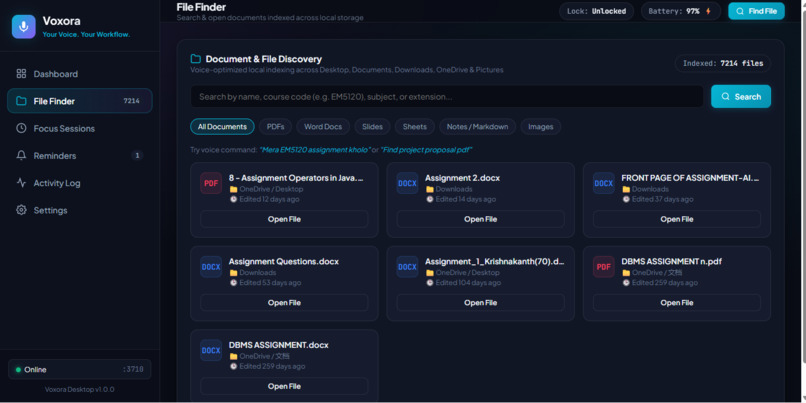Click the Find File button in header

pos(756,11)
